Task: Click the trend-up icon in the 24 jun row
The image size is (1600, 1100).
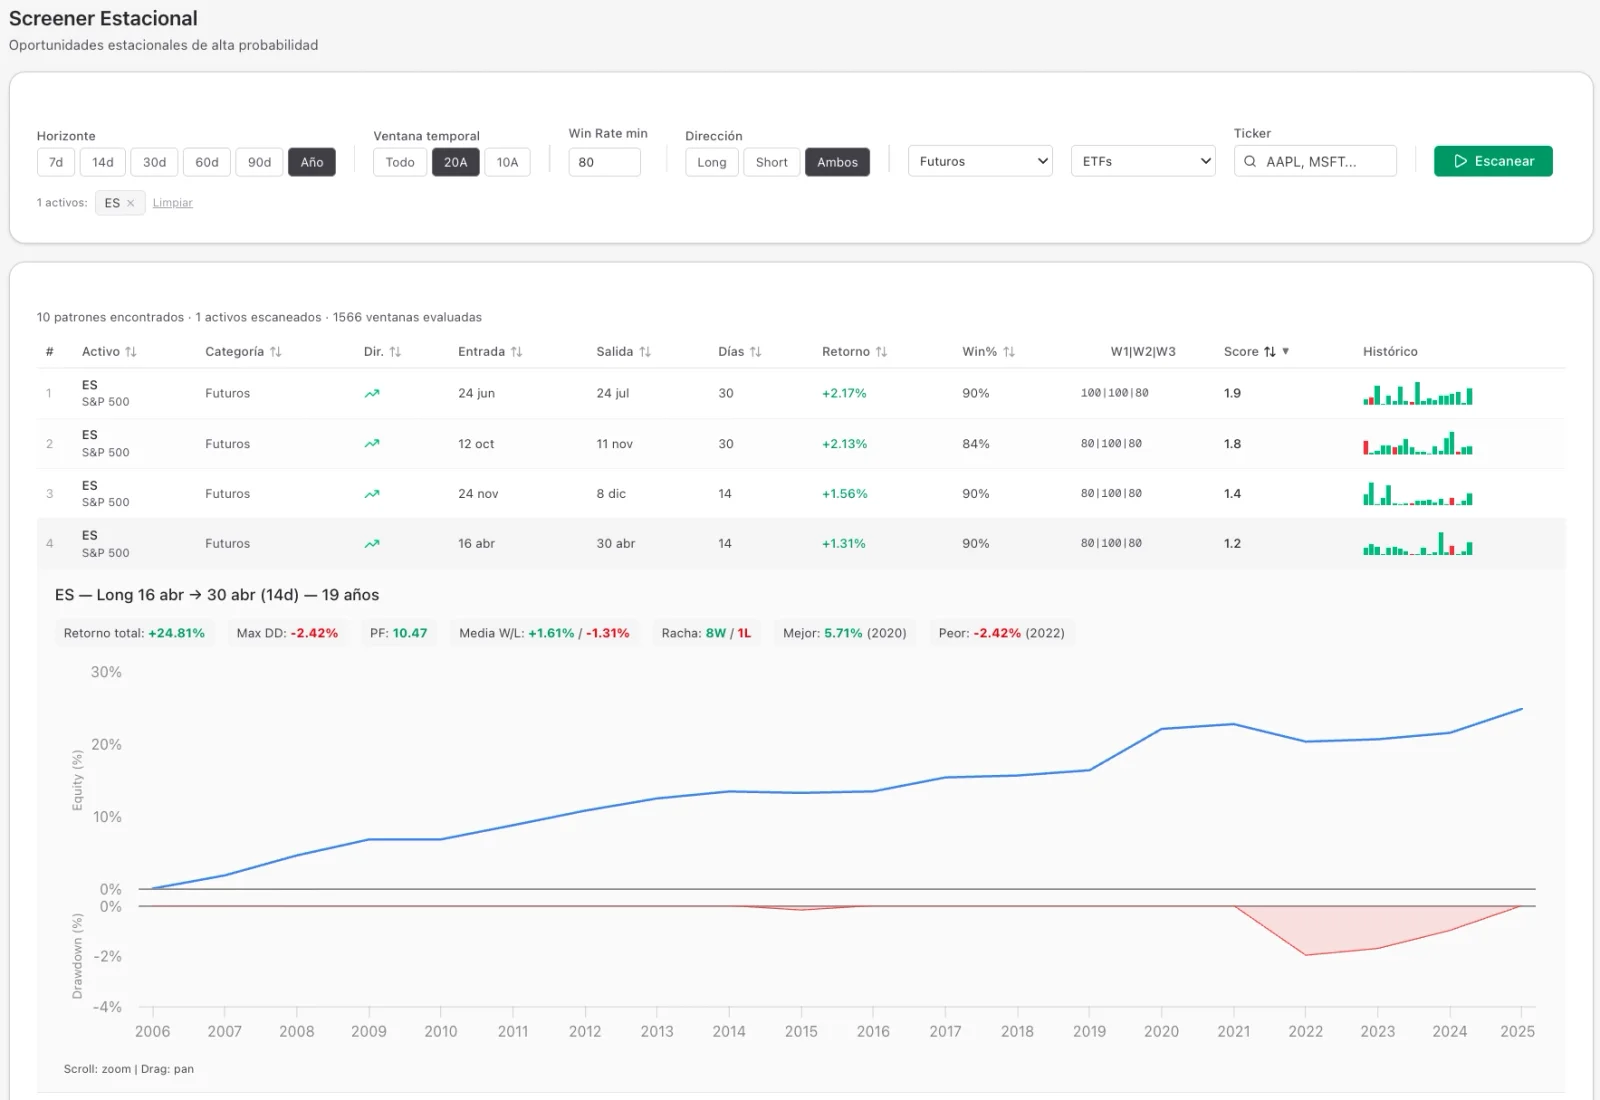Action: coord(372,394)
